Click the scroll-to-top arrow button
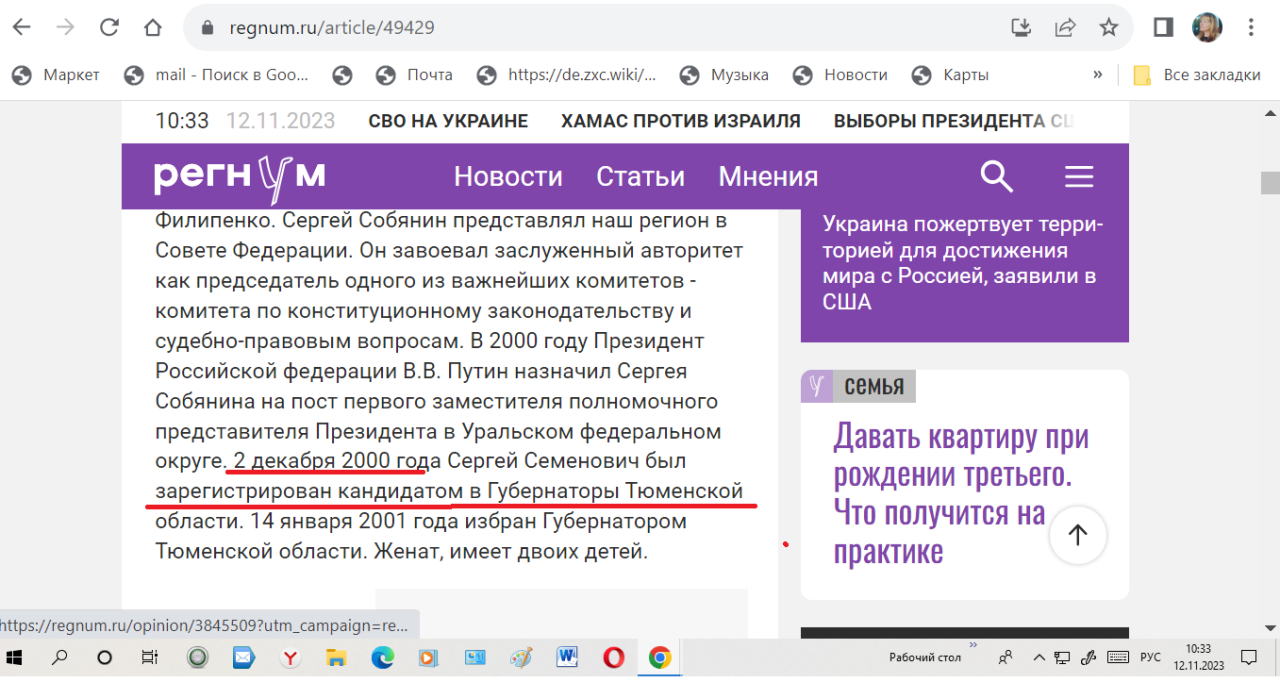The image size is (1280, 682). pos(1078,535)
